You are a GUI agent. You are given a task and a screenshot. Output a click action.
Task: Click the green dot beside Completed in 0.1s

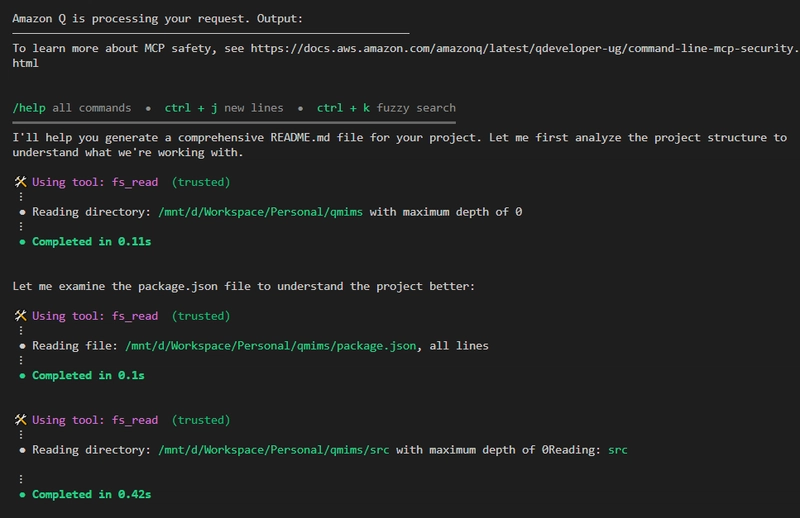(22, 376)
